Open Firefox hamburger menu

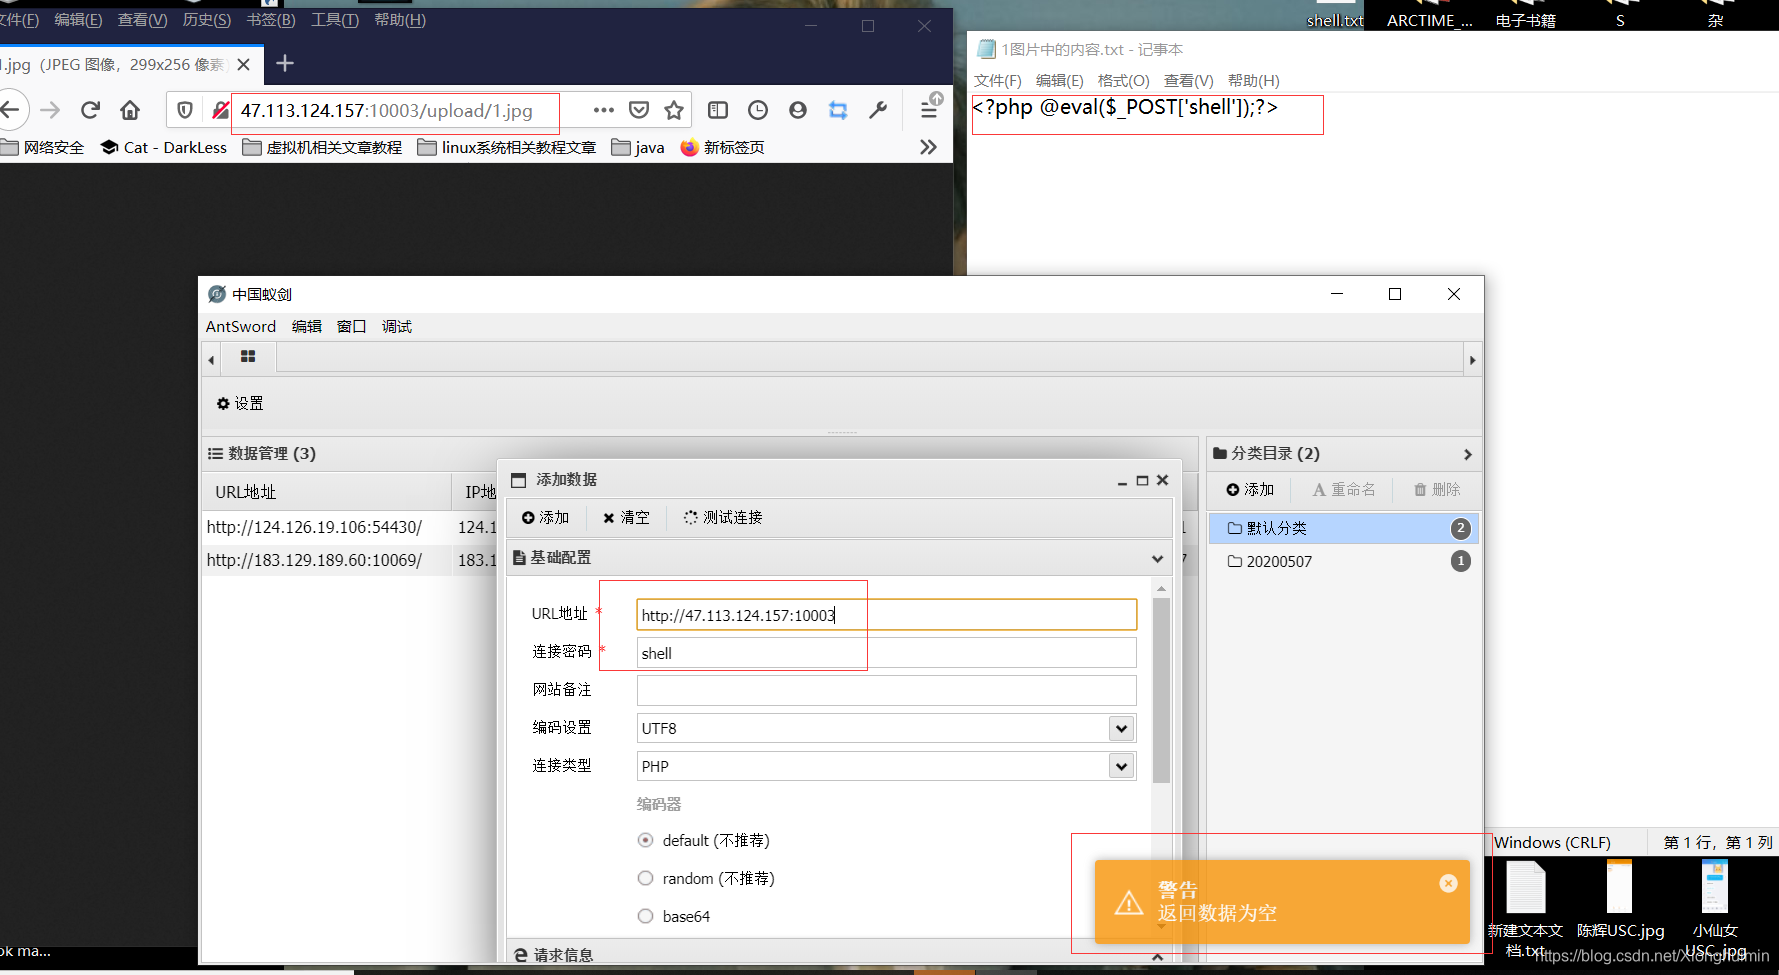pos(929,110)
